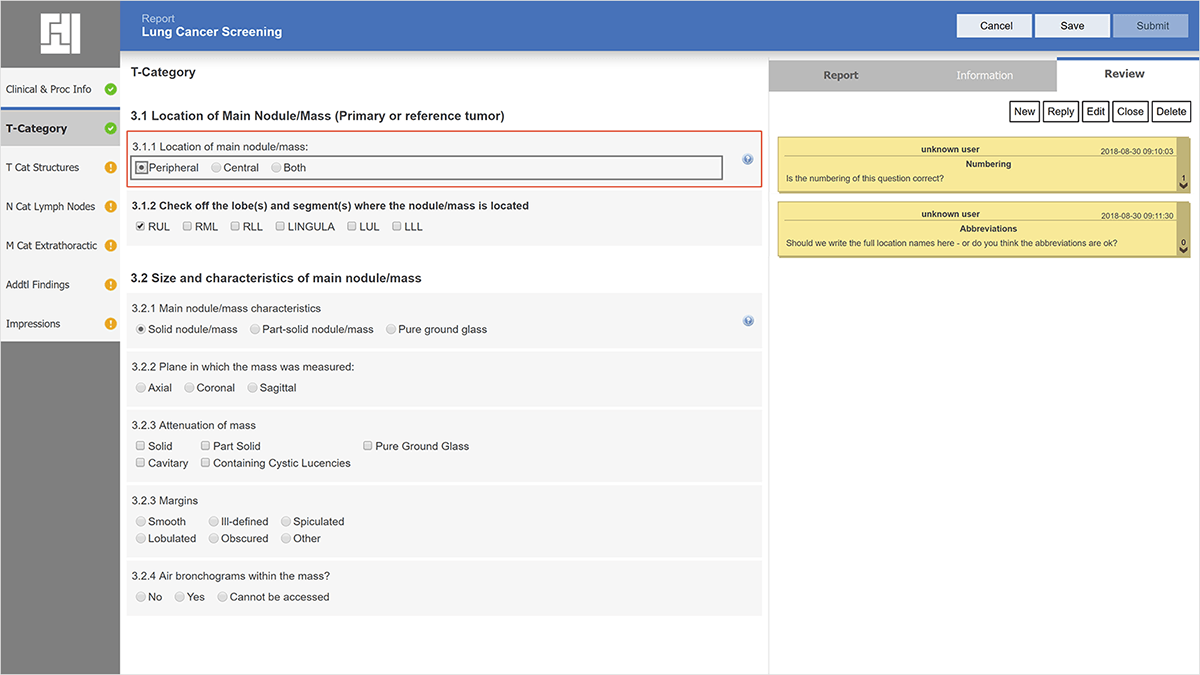Create a New review note
The width and height of the screenshot is (1200, 675).
click(1025, 111)
